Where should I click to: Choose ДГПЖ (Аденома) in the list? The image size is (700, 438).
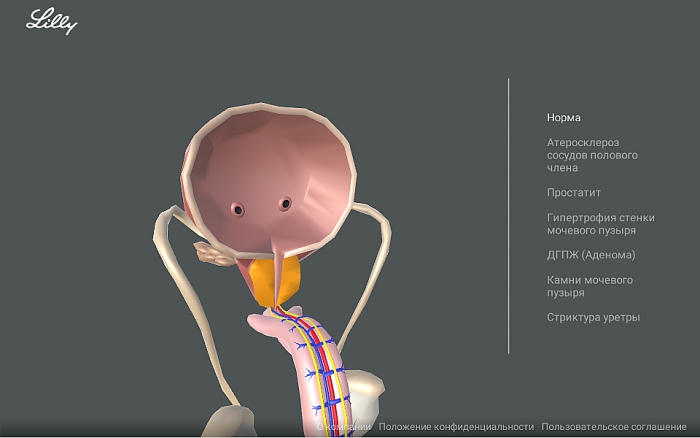(x=591, y=255)
